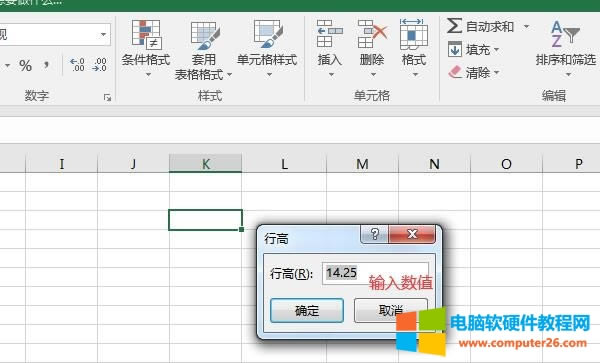Open the Conditional Formatting (条件格式) menu
The width and height of the screenshot is (600, 363).
coord(146,49)
